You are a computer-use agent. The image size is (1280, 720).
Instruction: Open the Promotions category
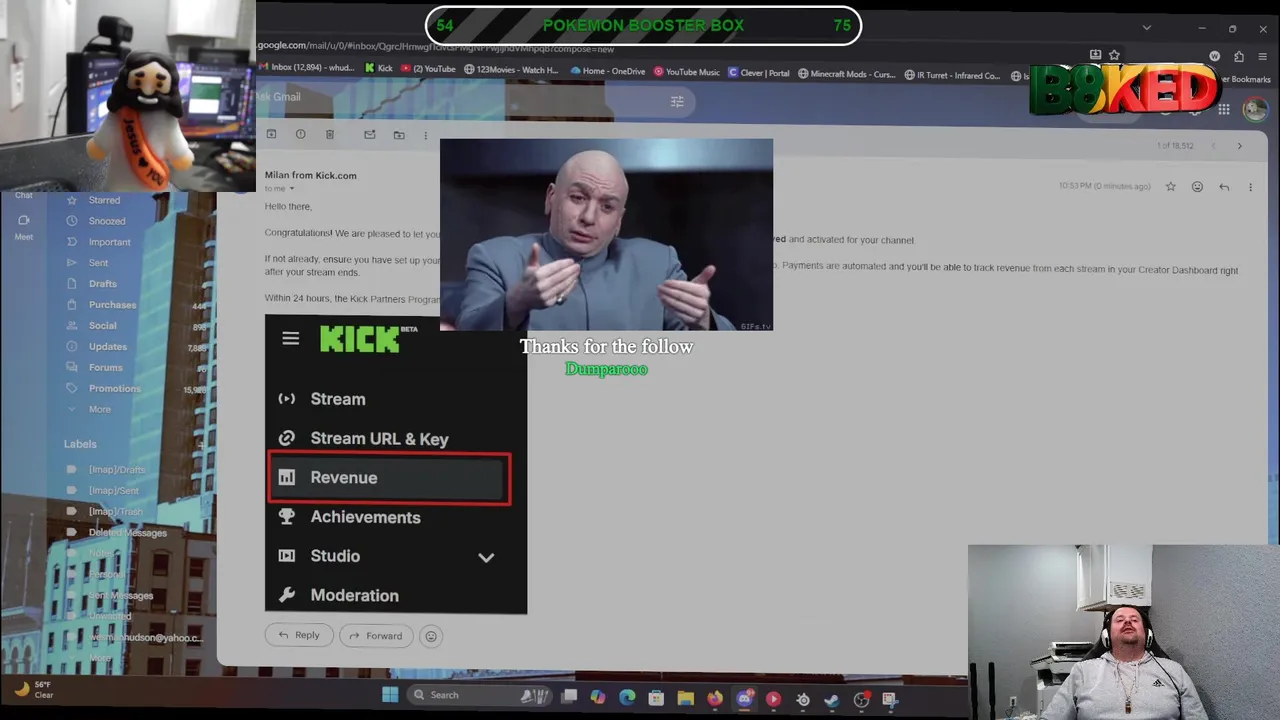114,389
